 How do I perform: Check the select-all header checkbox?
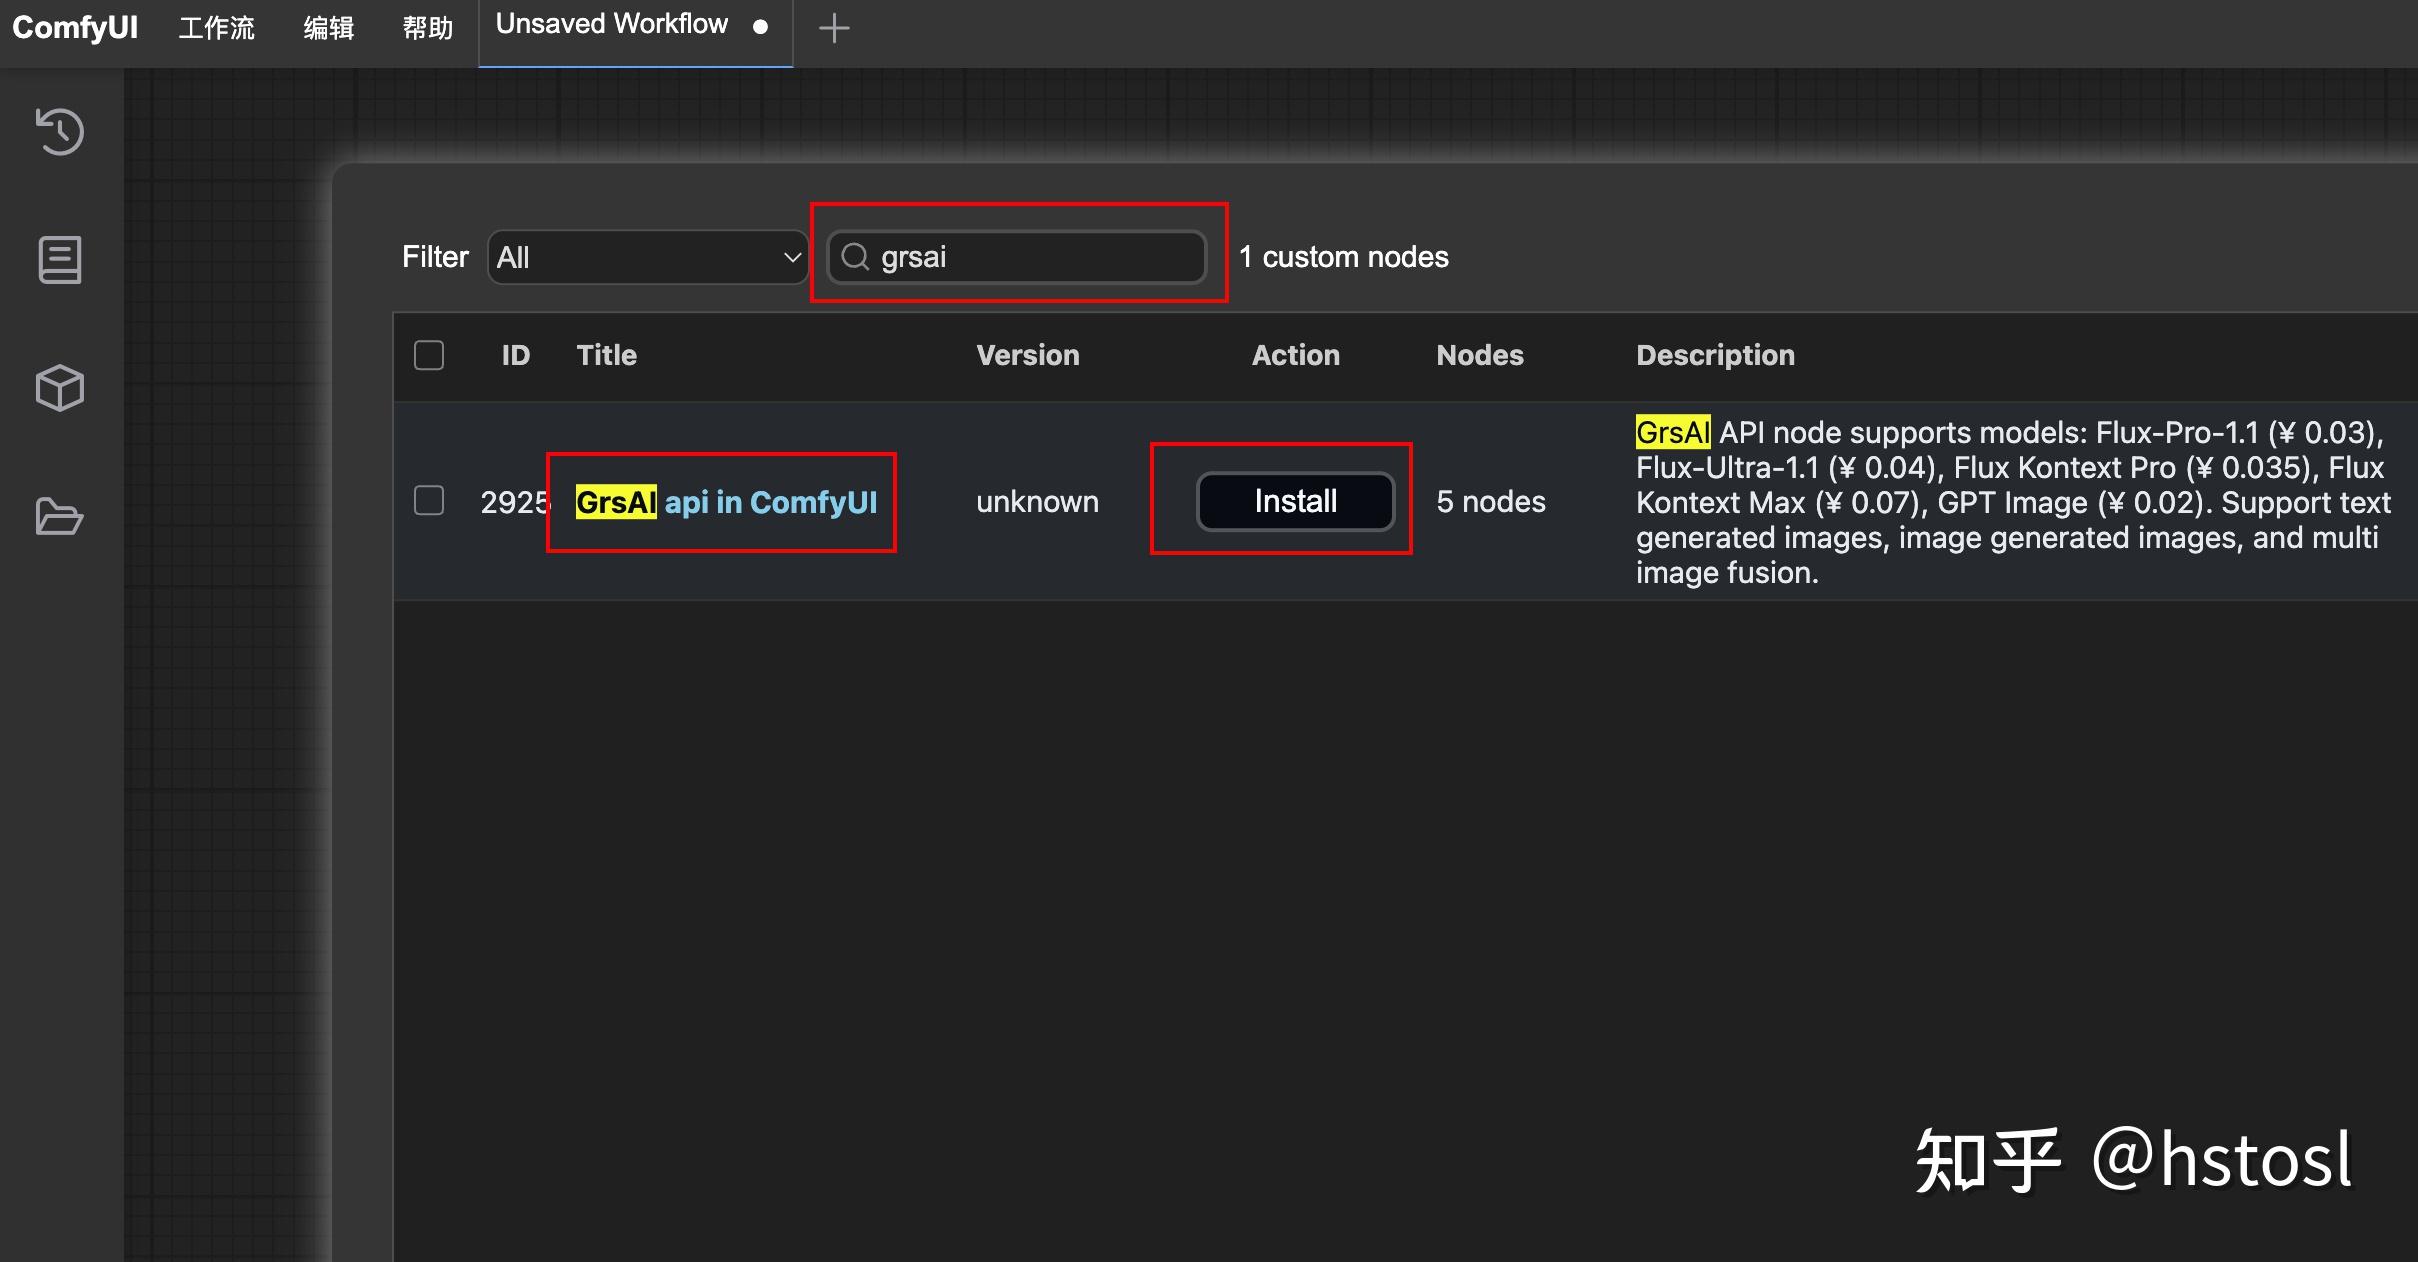(x=429, y=355)
